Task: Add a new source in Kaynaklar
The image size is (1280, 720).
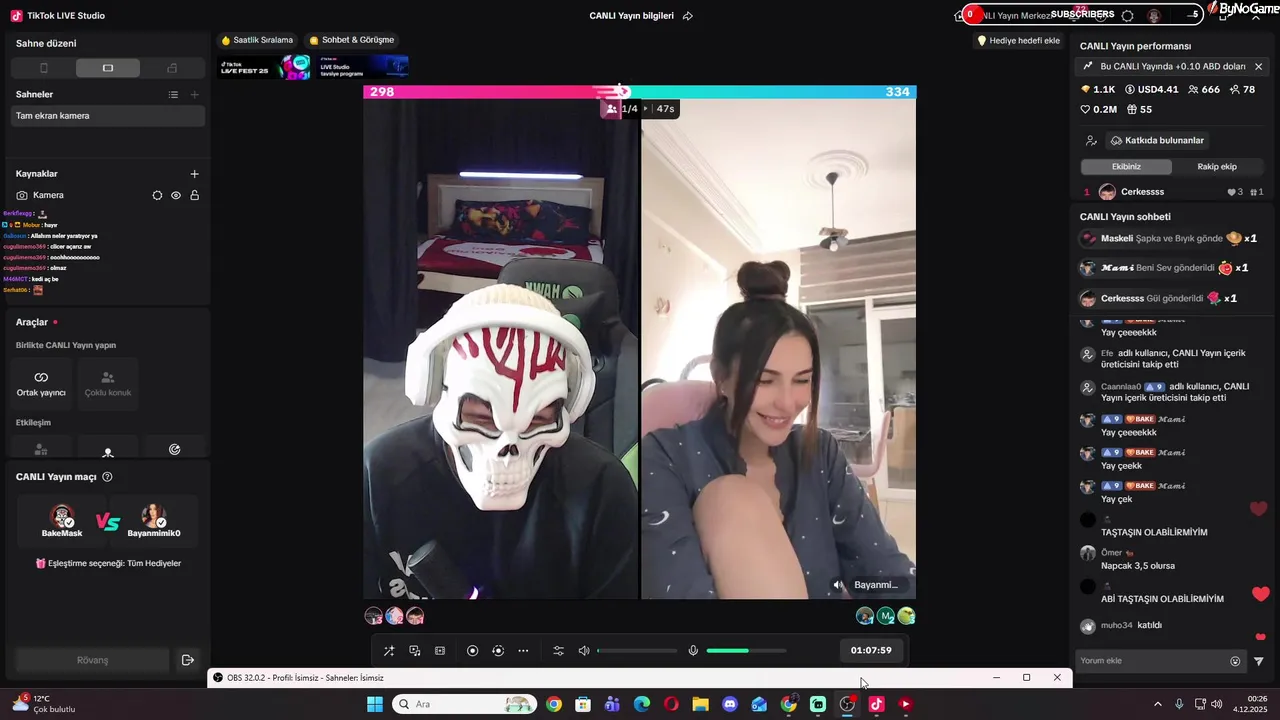Action: click(x=194, y=174)
